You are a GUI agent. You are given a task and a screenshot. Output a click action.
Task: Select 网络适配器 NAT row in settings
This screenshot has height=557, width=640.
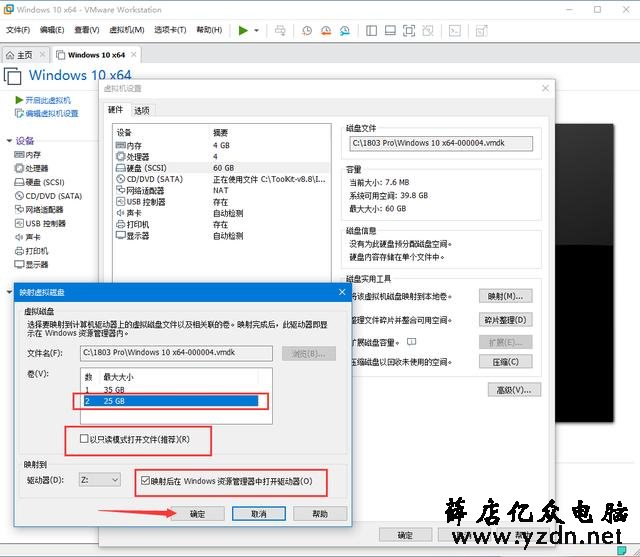tap(222, 191)
